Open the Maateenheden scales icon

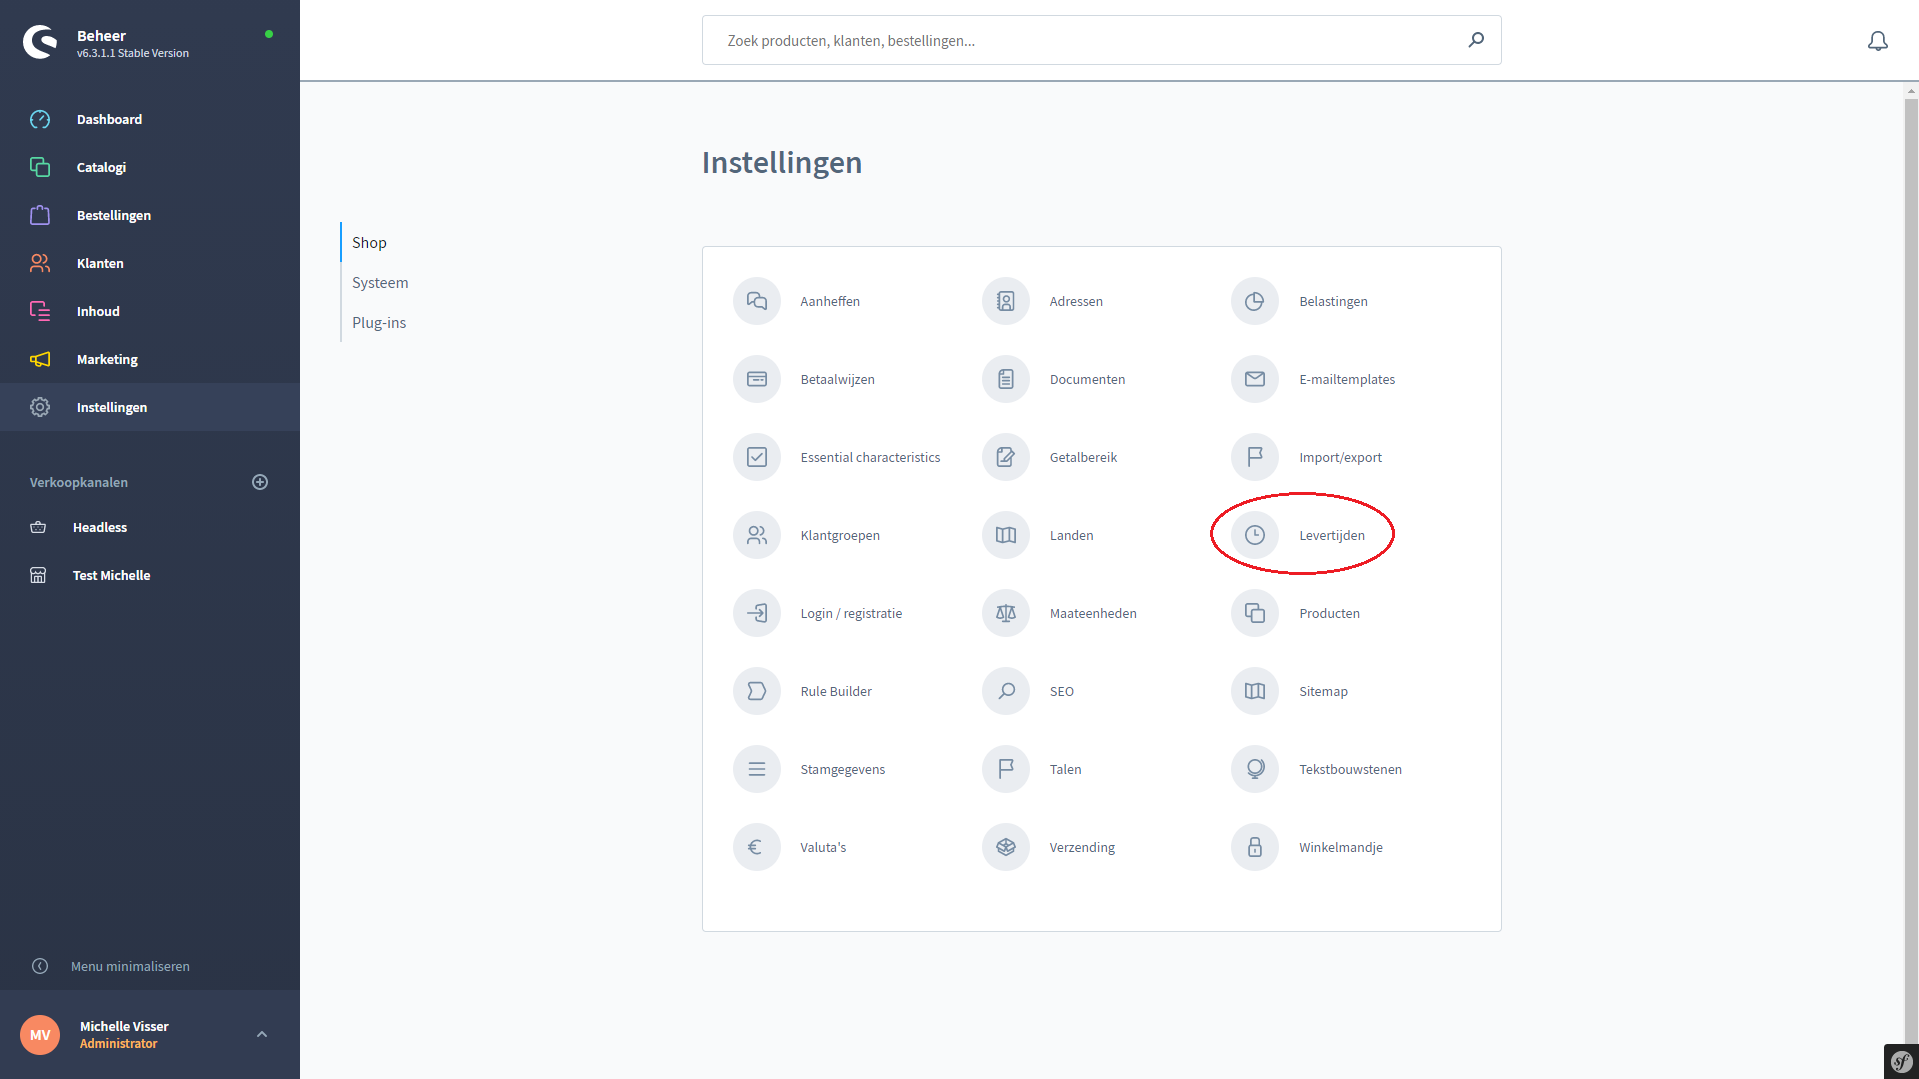(x=1005, y=613)
